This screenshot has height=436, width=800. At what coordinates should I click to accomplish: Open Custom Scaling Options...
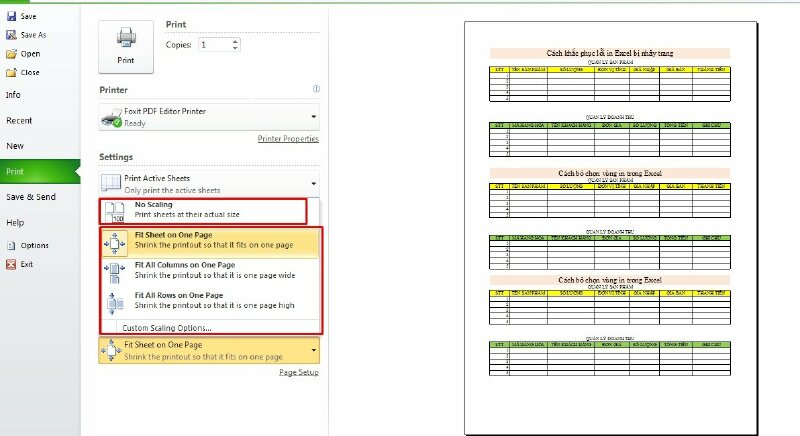(x=167, y=328)
